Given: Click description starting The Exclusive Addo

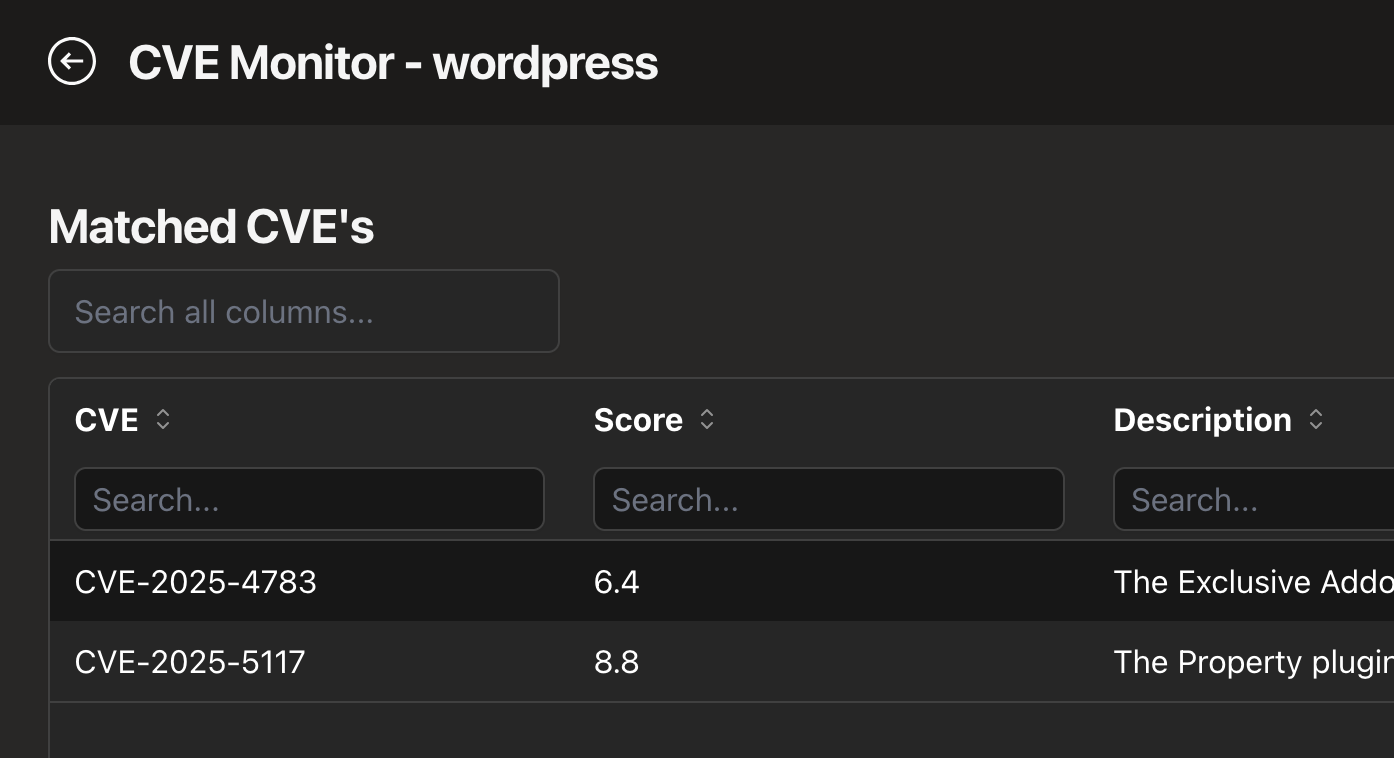Looking at the screenshot, I should [x=1254, y=582].
